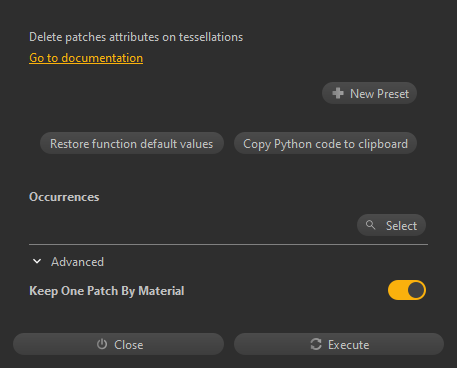457x368 pixels.
Task: Click the refresh arrows icon on Execute
Action: click(316, 344)
